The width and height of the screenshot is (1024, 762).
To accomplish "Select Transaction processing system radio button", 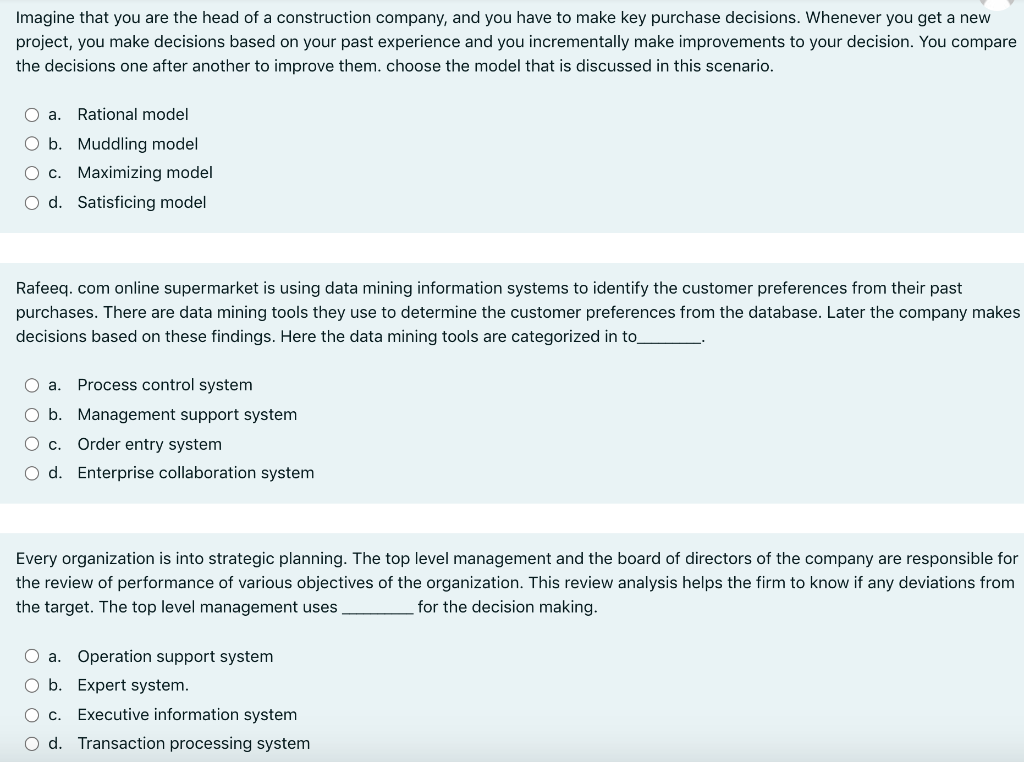I will point(32,744).
